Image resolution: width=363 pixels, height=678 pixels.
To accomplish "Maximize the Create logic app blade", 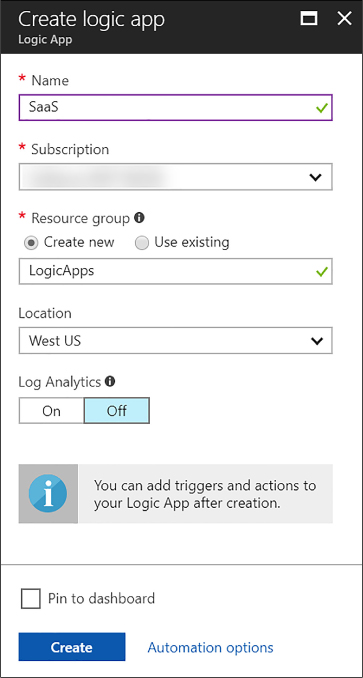I will (309, 18).
